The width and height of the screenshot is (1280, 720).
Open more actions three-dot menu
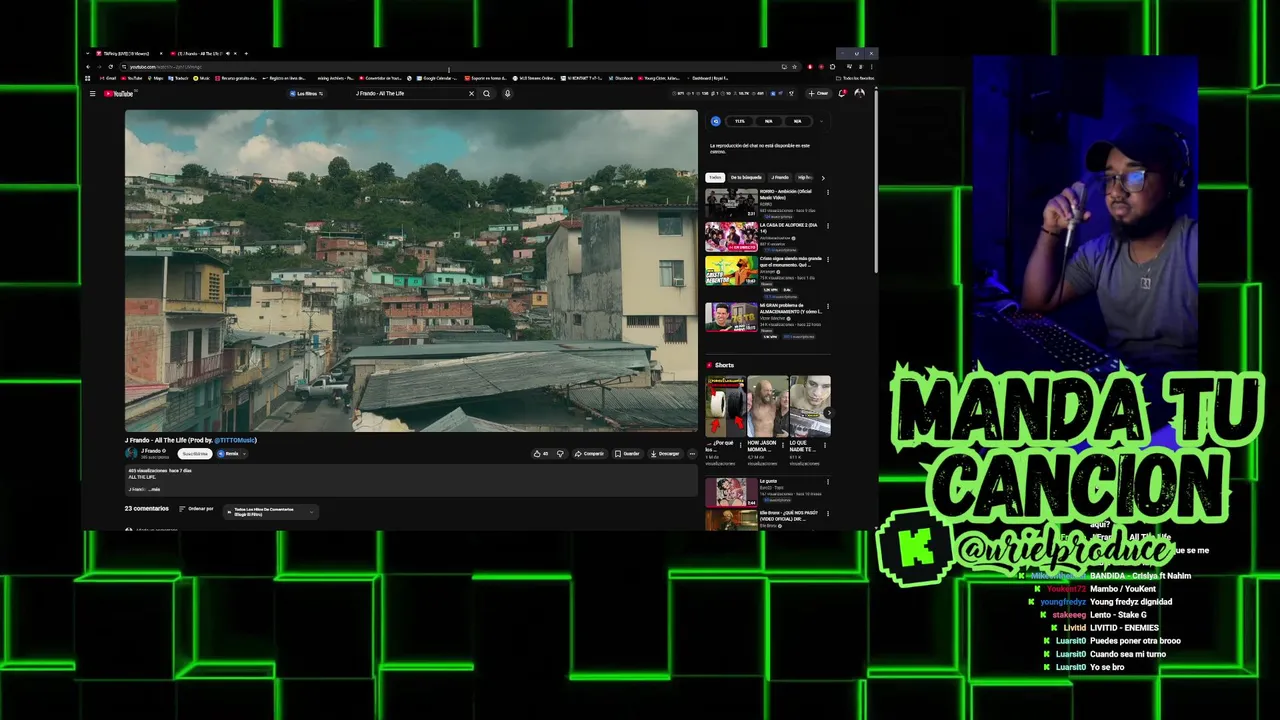(x=692, y=453)
